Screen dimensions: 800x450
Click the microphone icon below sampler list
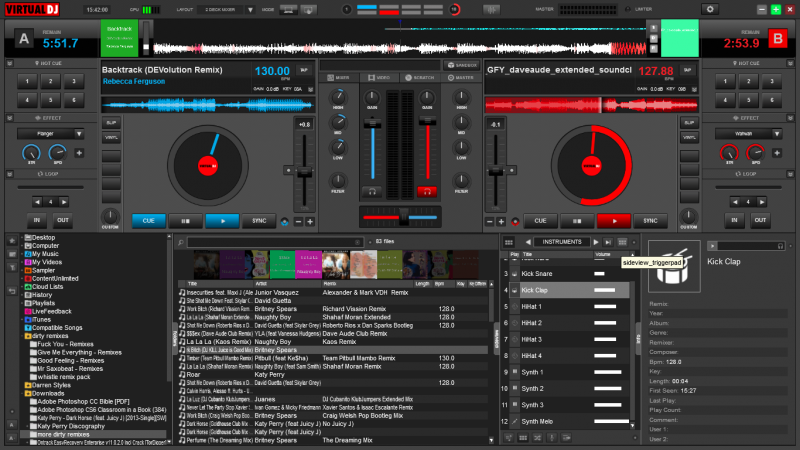pyautogui.click(x=552, y=438)
